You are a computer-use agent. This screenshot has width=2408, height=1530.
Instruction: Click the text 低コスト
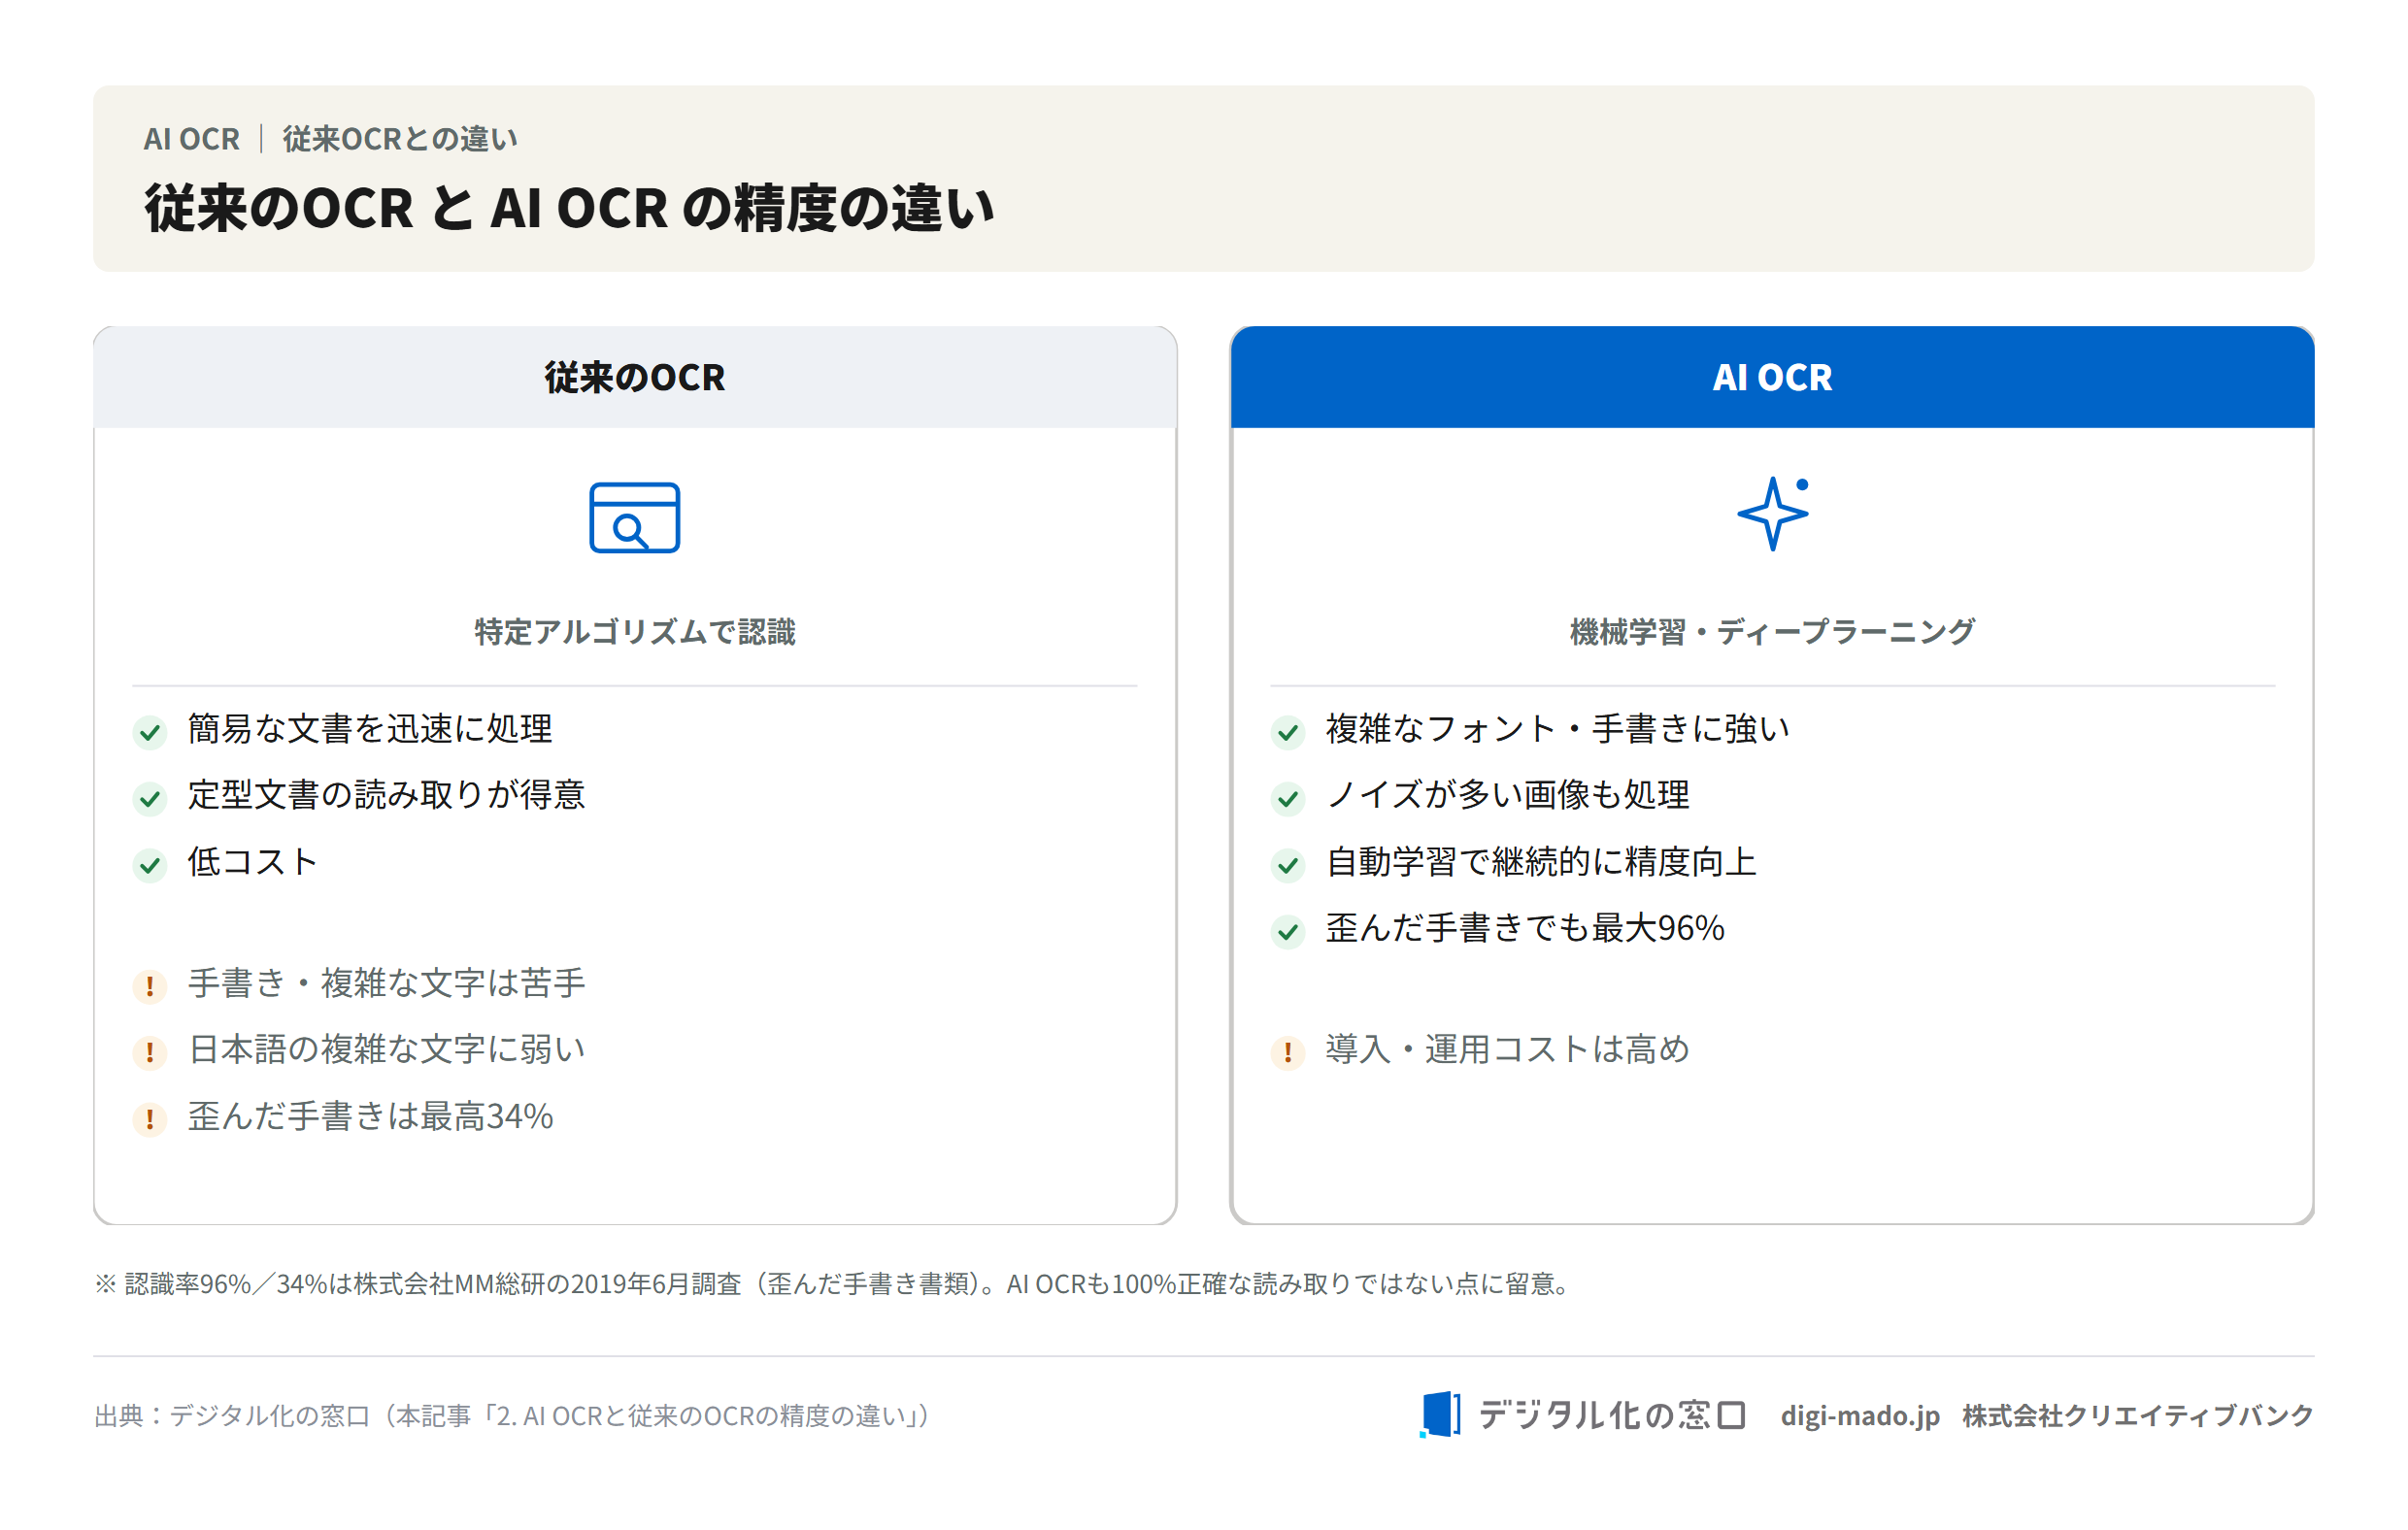point(253,861)
